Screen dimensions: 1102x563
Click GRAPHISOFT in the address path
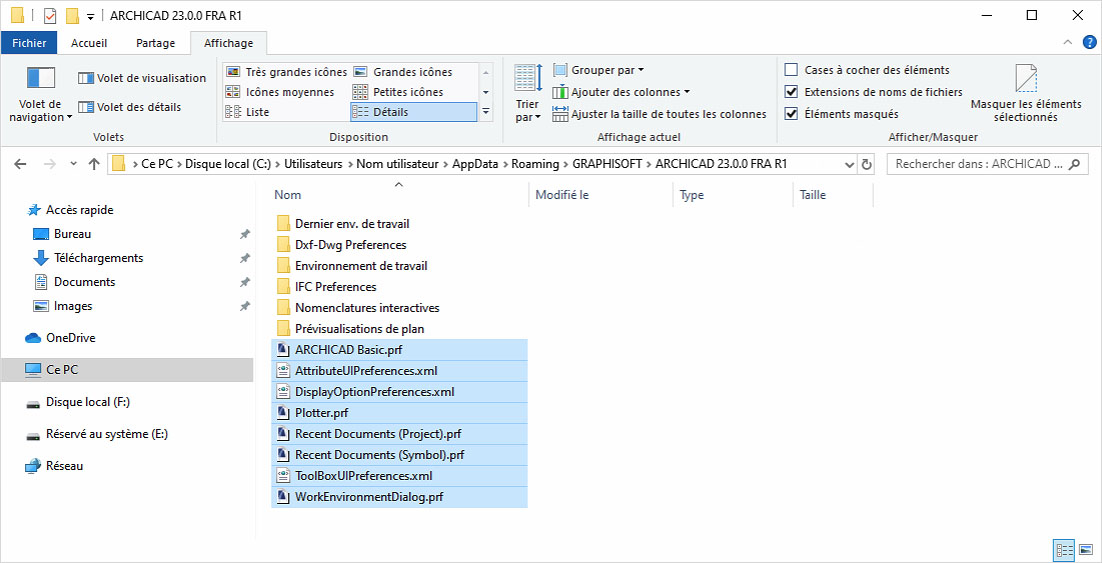[608, 164]
